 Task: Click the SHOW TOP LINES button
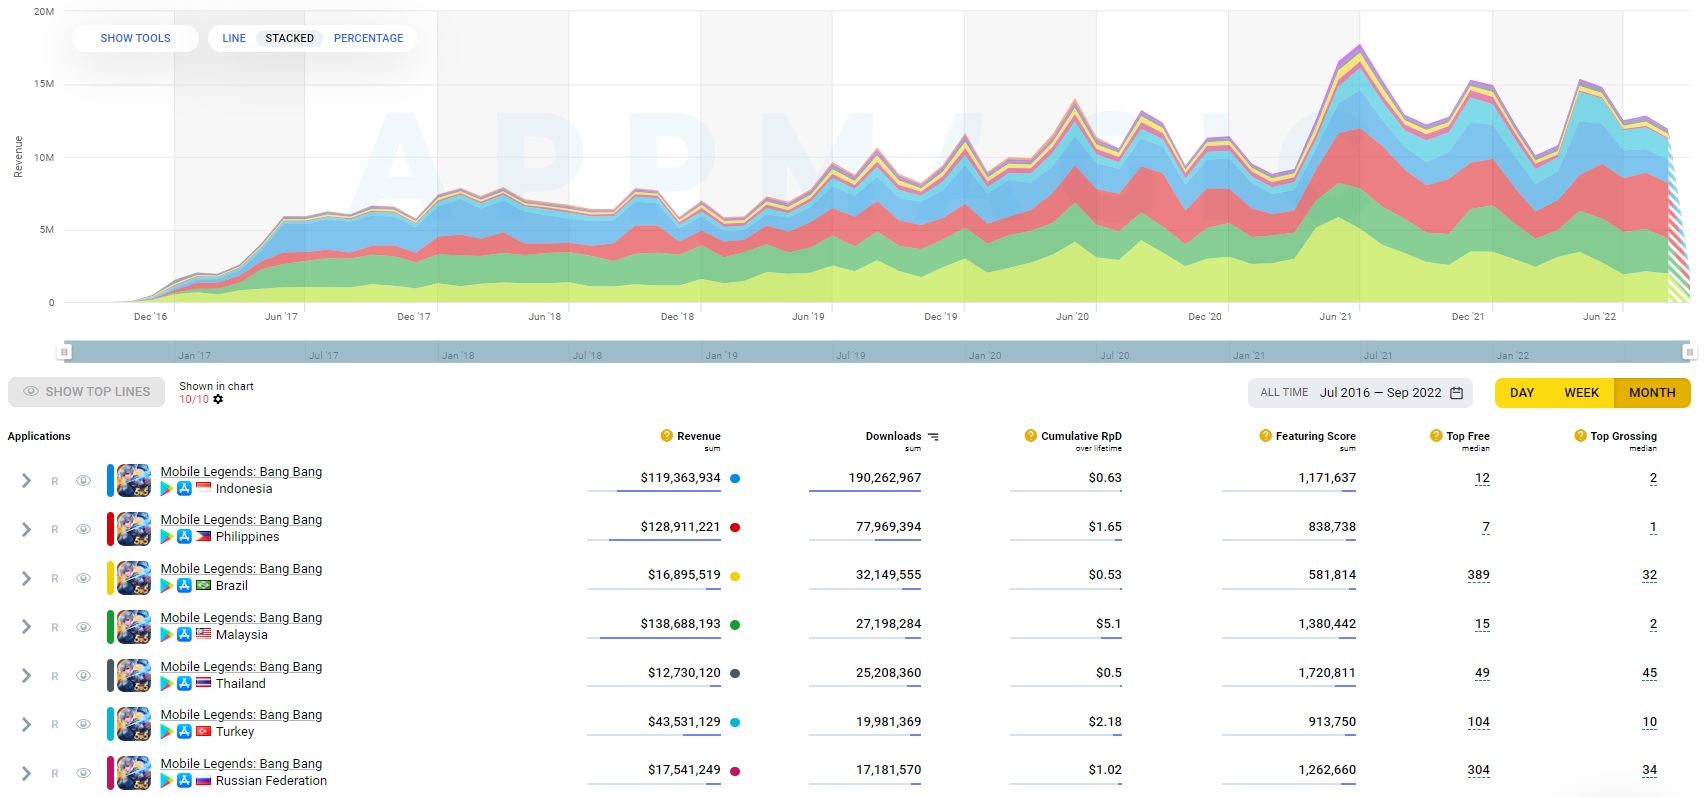[87, 392]
